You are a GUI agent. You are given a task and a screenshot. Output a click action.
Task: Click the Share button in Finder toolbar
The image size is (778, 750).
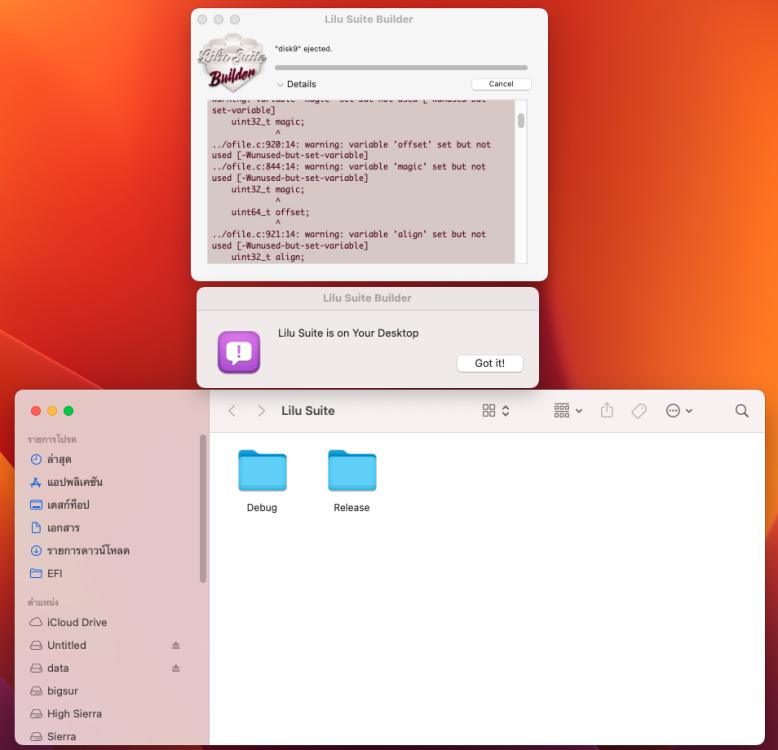pos(607,411)
